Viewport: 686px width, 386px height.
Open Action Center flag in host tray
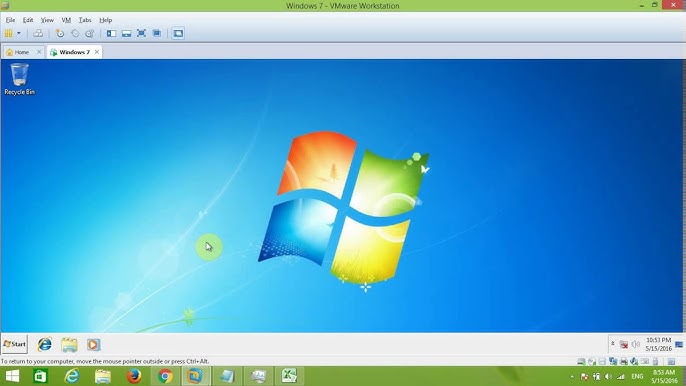coord(584,376)
